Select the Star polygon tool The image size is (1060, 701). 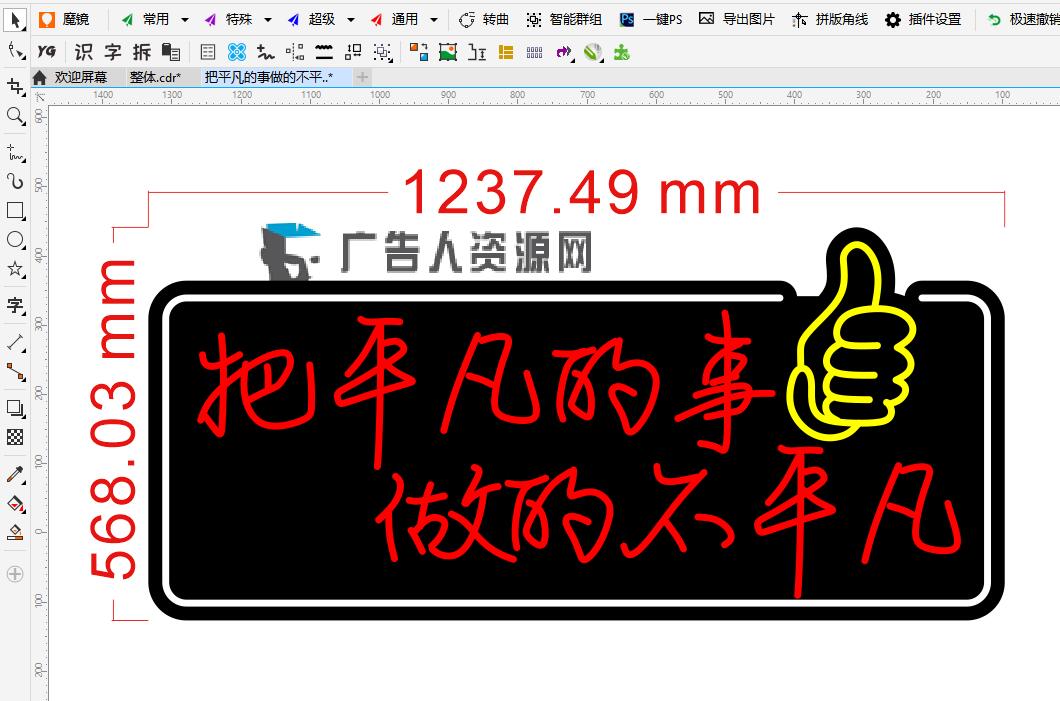click(15, 269)
